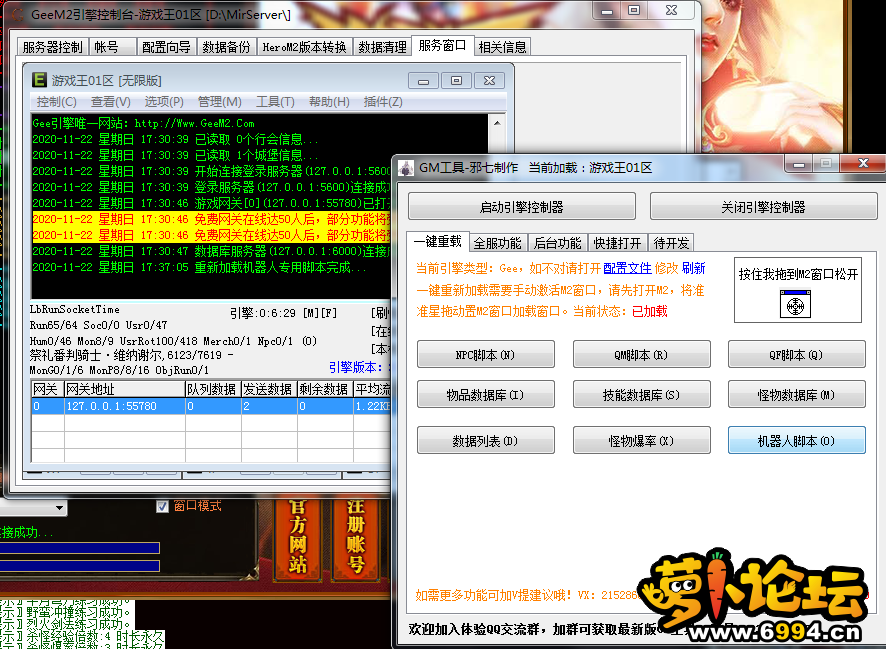
Task: Open the 帐号 tab
Action: (x=113, y=47)
